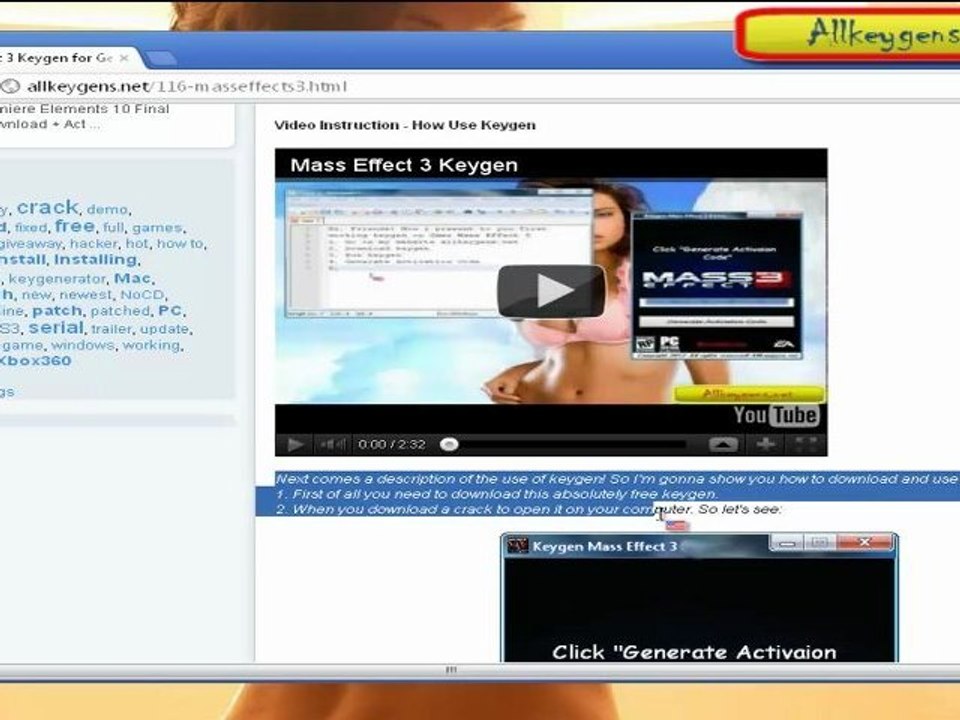Mute the video volume icon

[x=332, y=444]
